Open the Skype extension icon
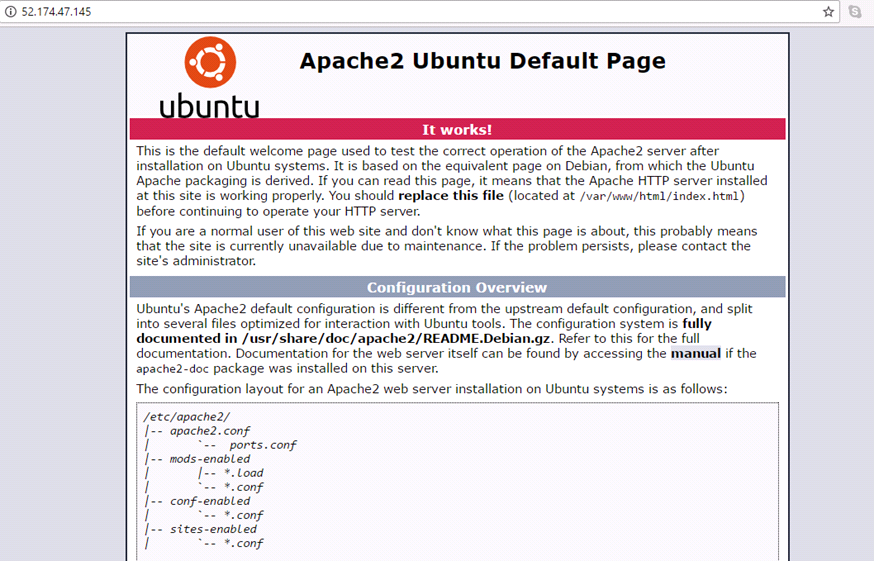 pyautogui.click(x=854, y=11)
